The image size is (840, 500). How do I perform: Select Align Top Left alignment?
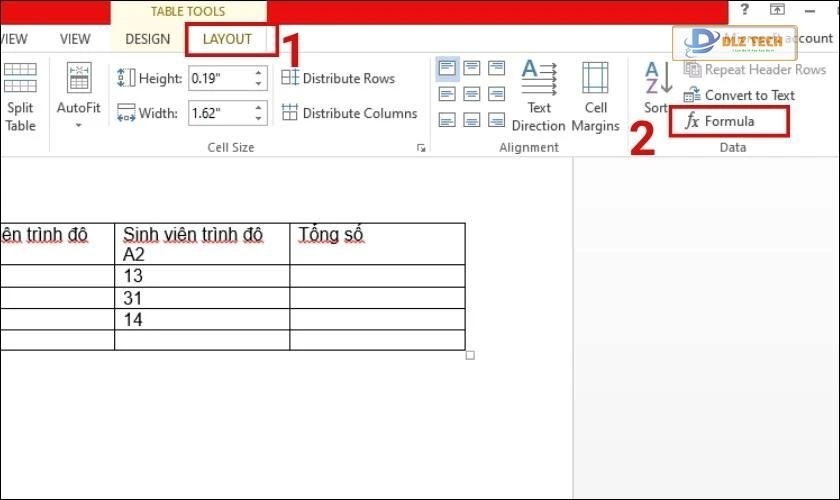point(447,69)
